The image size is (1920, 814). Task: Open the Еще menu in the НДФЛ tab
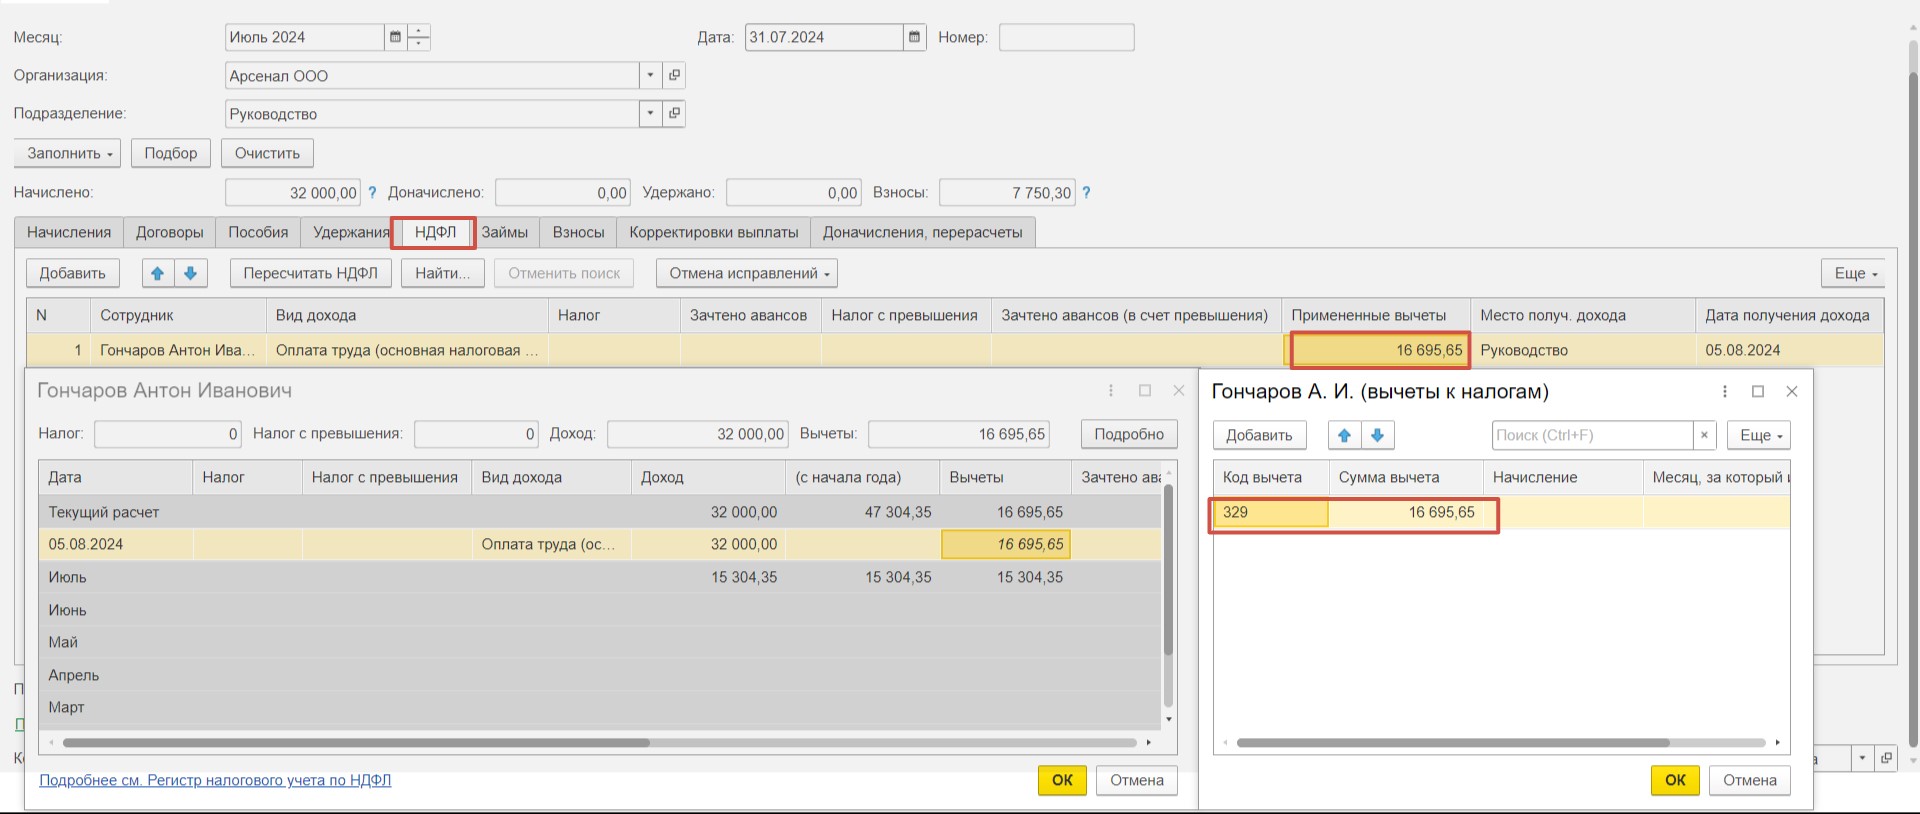1856,273
